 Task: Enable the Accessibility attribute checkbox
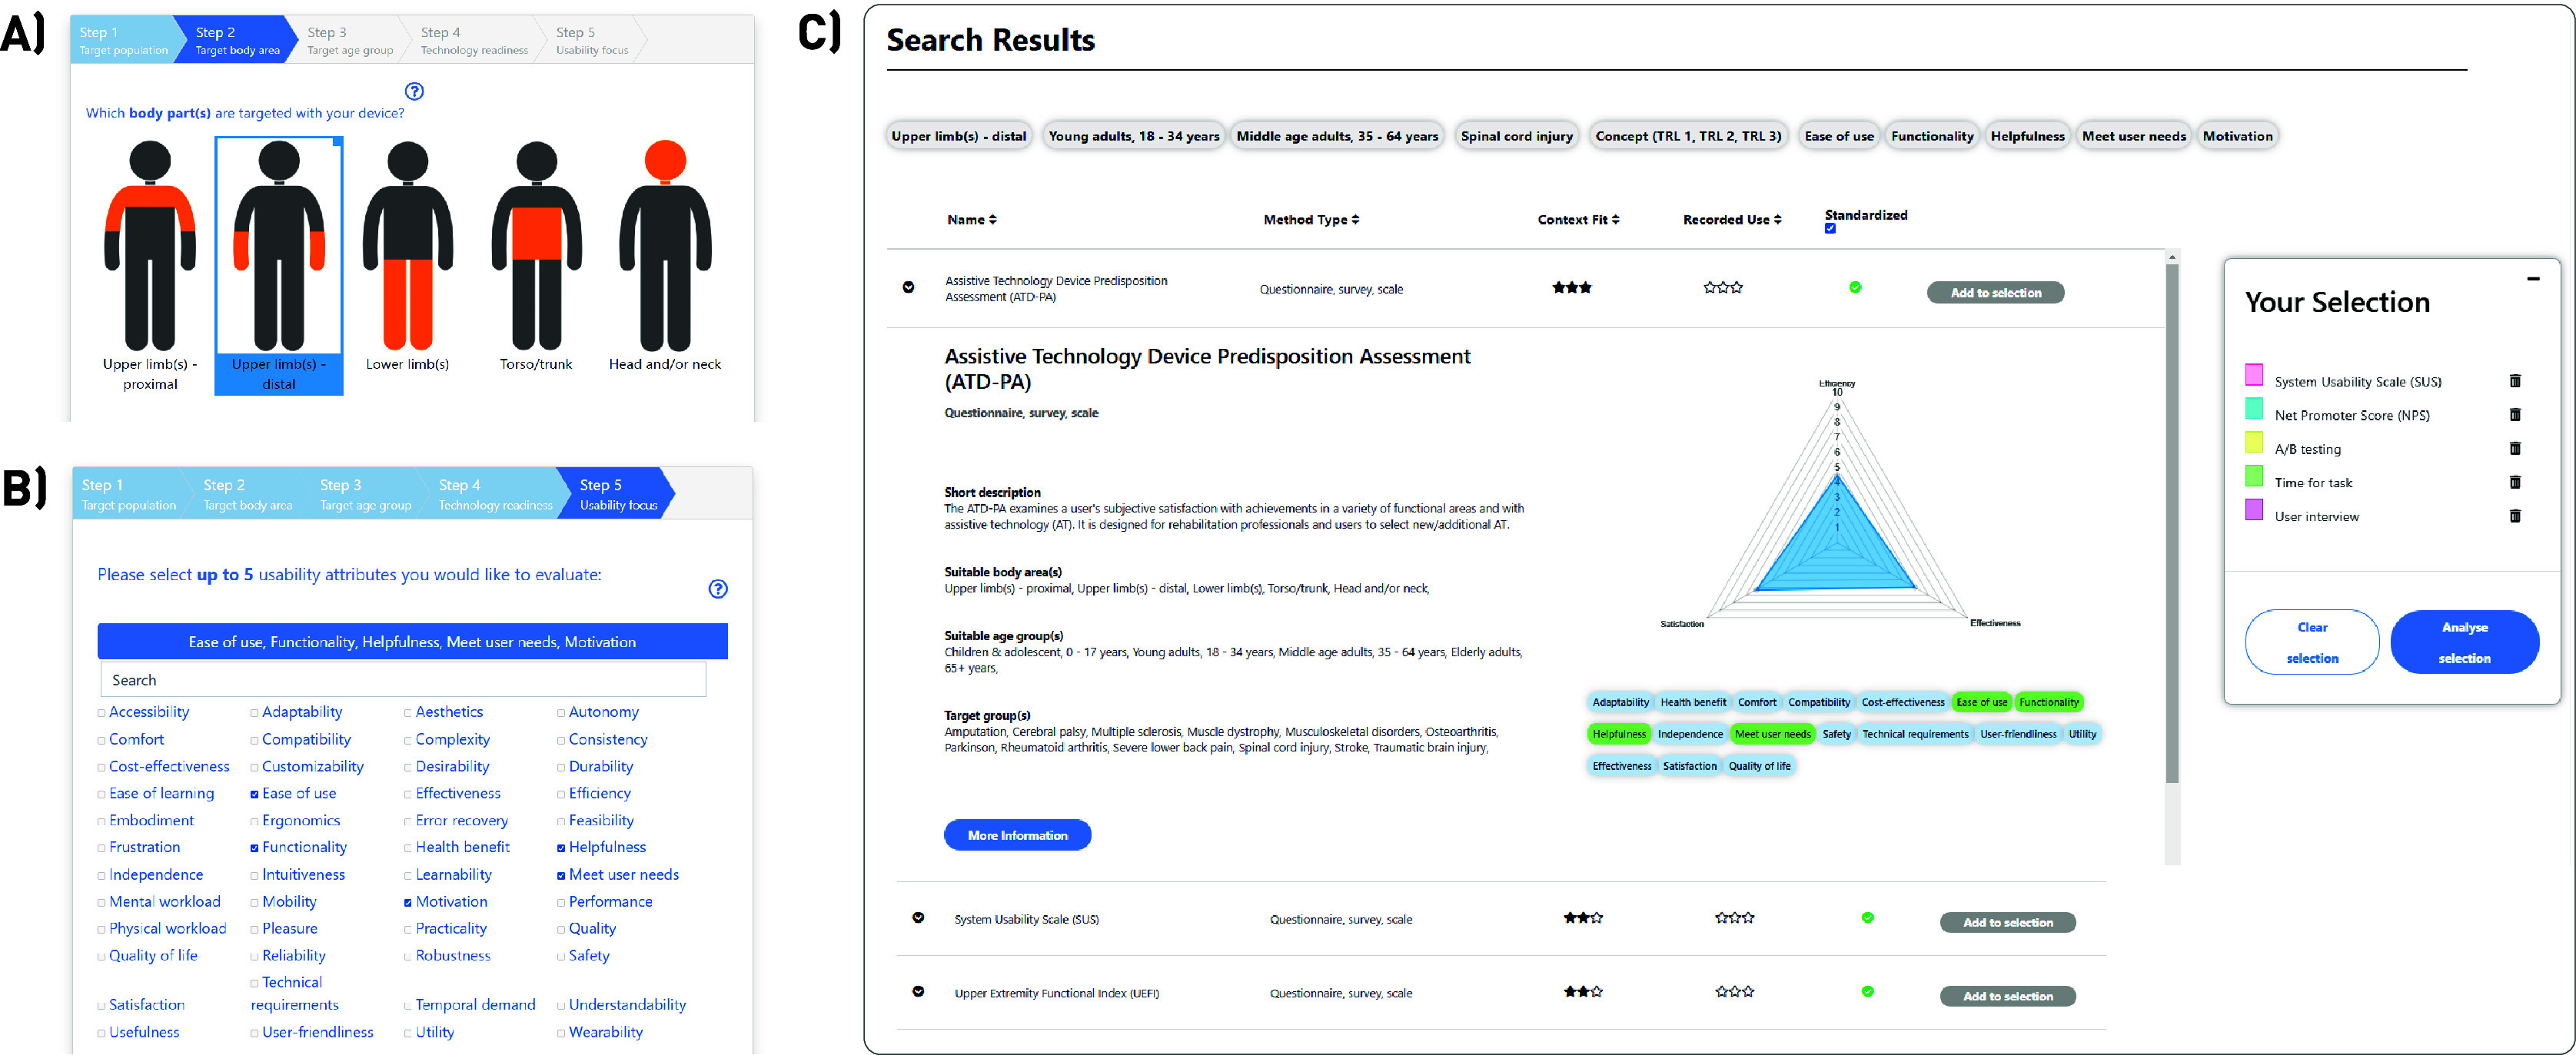click(102, 713)
